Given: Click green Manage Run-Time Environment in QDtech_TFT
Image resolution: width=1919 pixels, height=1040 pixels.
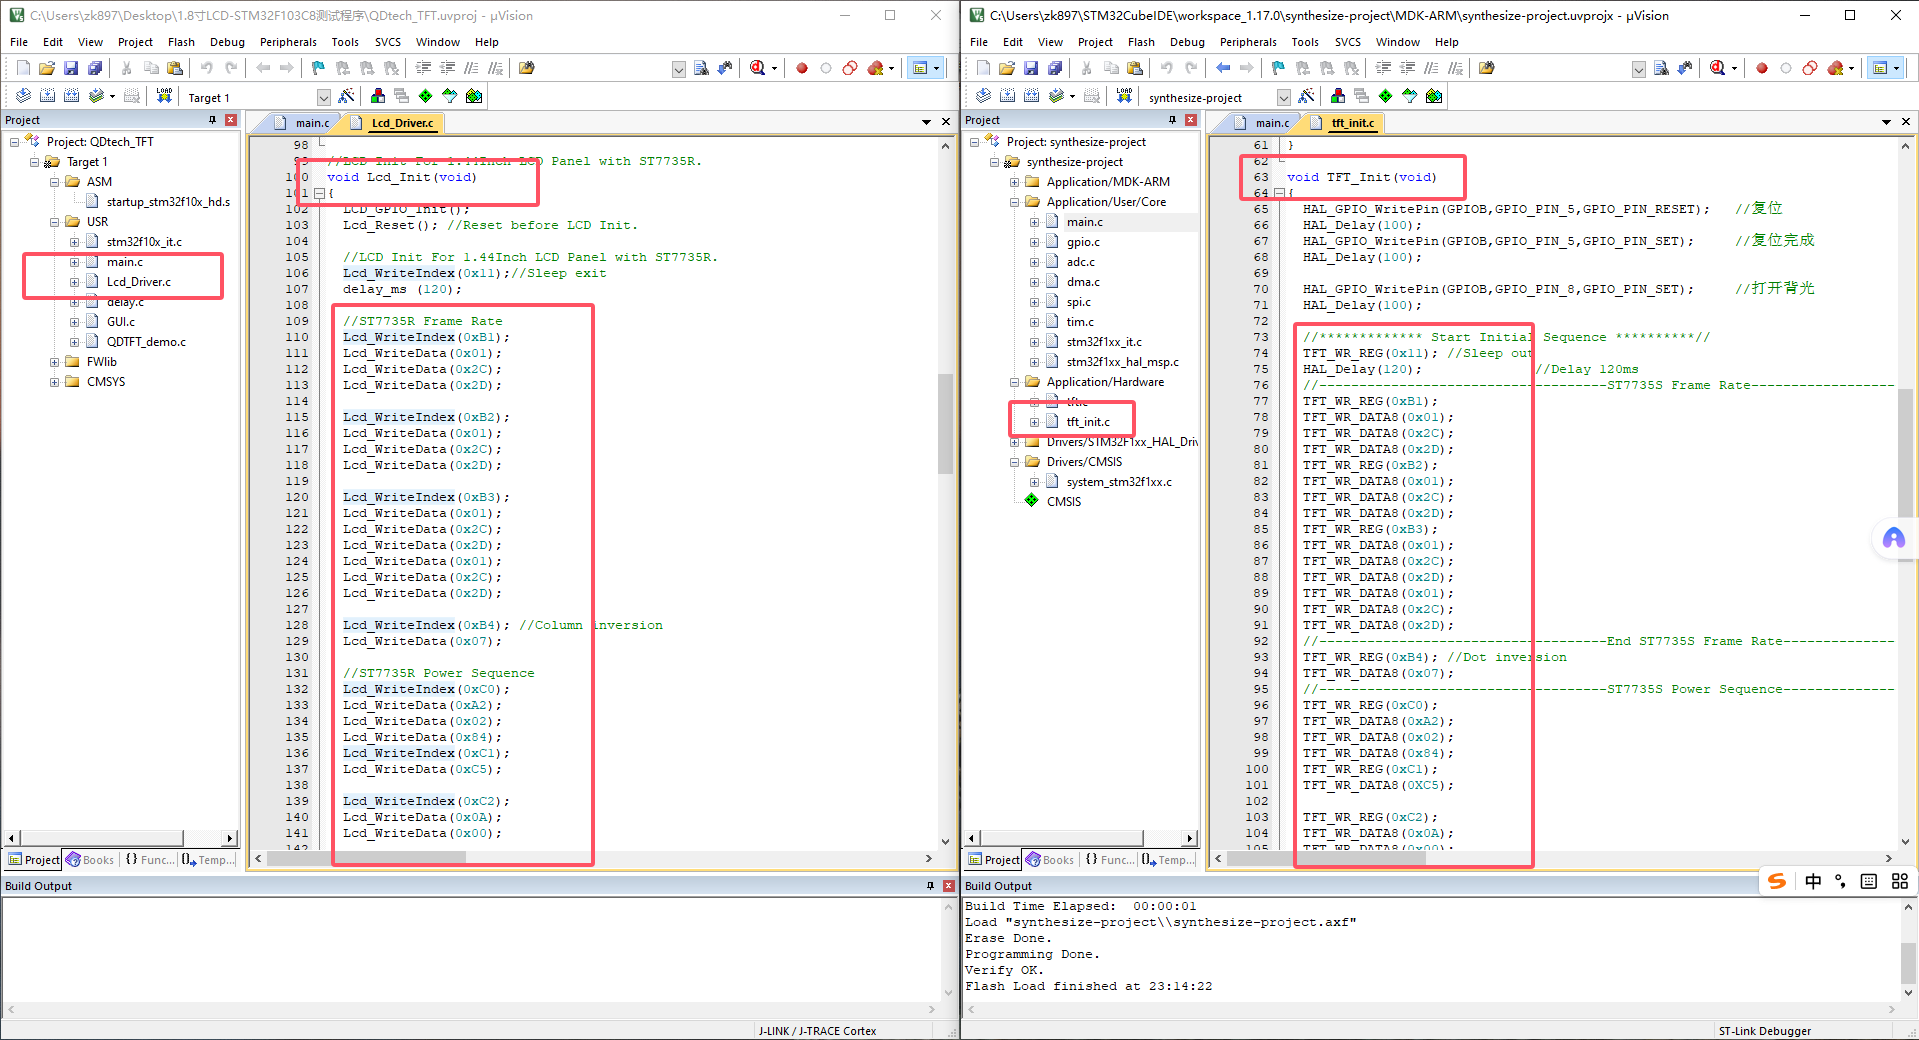Looking at the screenshot, I should 426,96.
